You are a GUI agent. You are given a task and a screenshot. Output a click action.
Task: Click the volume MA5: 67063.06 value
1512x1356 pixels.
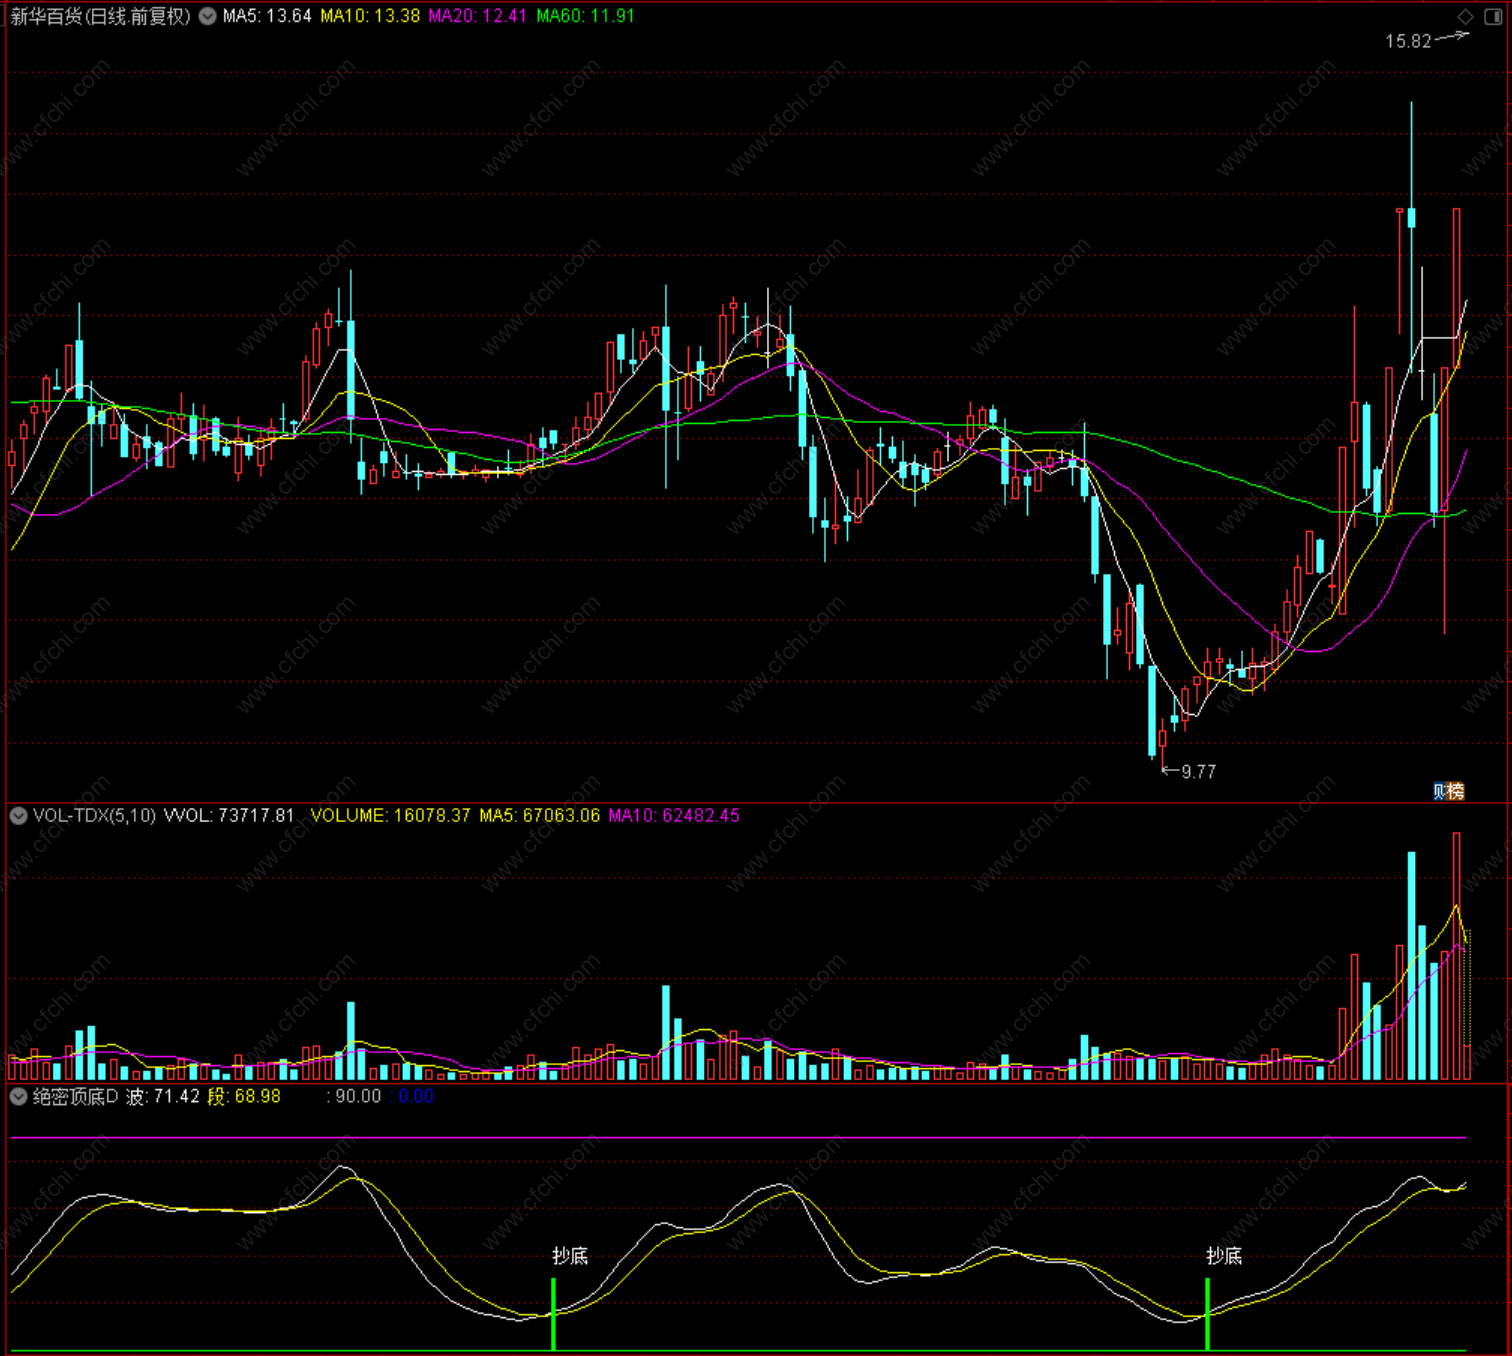(x=540, y=816)
